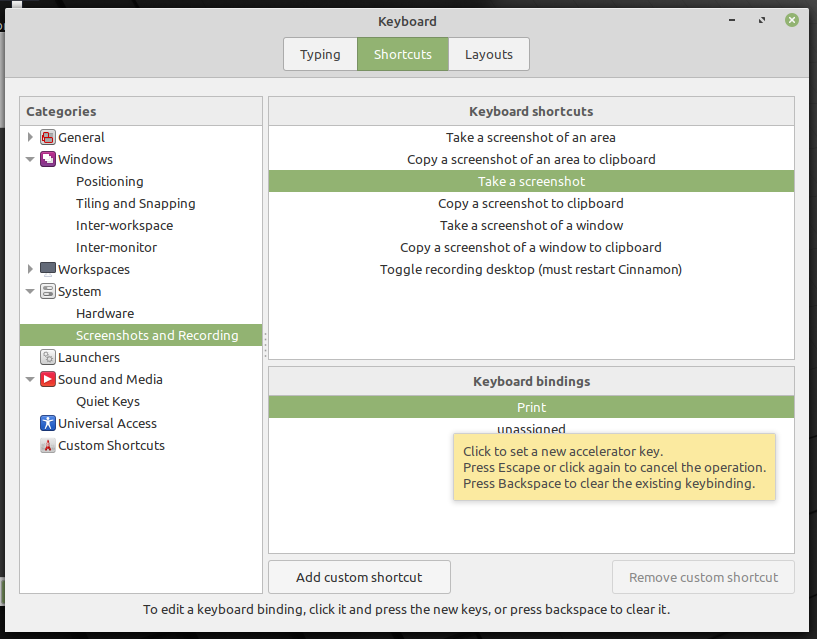Select Toggle recording desktop shortcut
This screenshot has width=817, height=639.
coord(531,270)
